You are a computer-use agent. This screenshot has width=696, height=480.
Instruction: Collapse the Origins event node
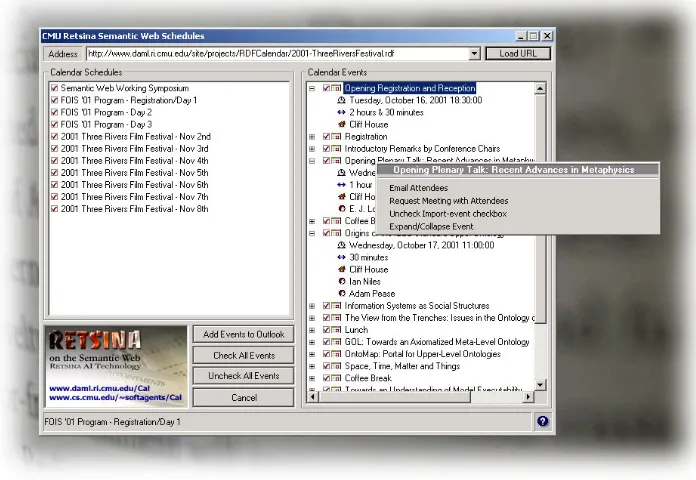point(312,233)
